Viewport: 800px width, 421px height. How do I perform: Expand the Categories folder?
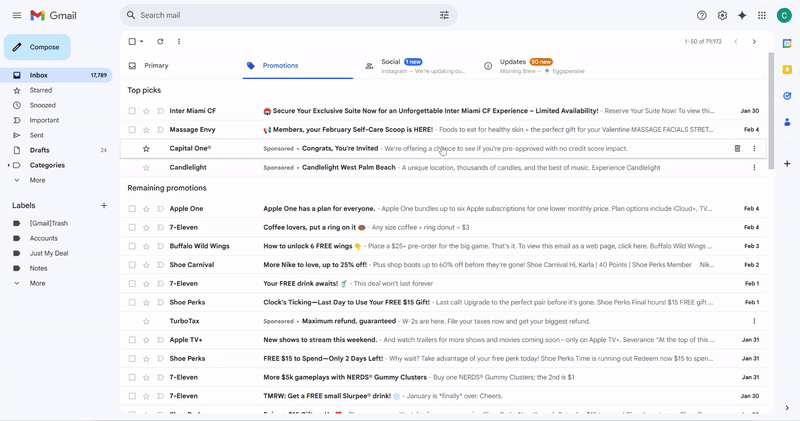click(9, 165)
